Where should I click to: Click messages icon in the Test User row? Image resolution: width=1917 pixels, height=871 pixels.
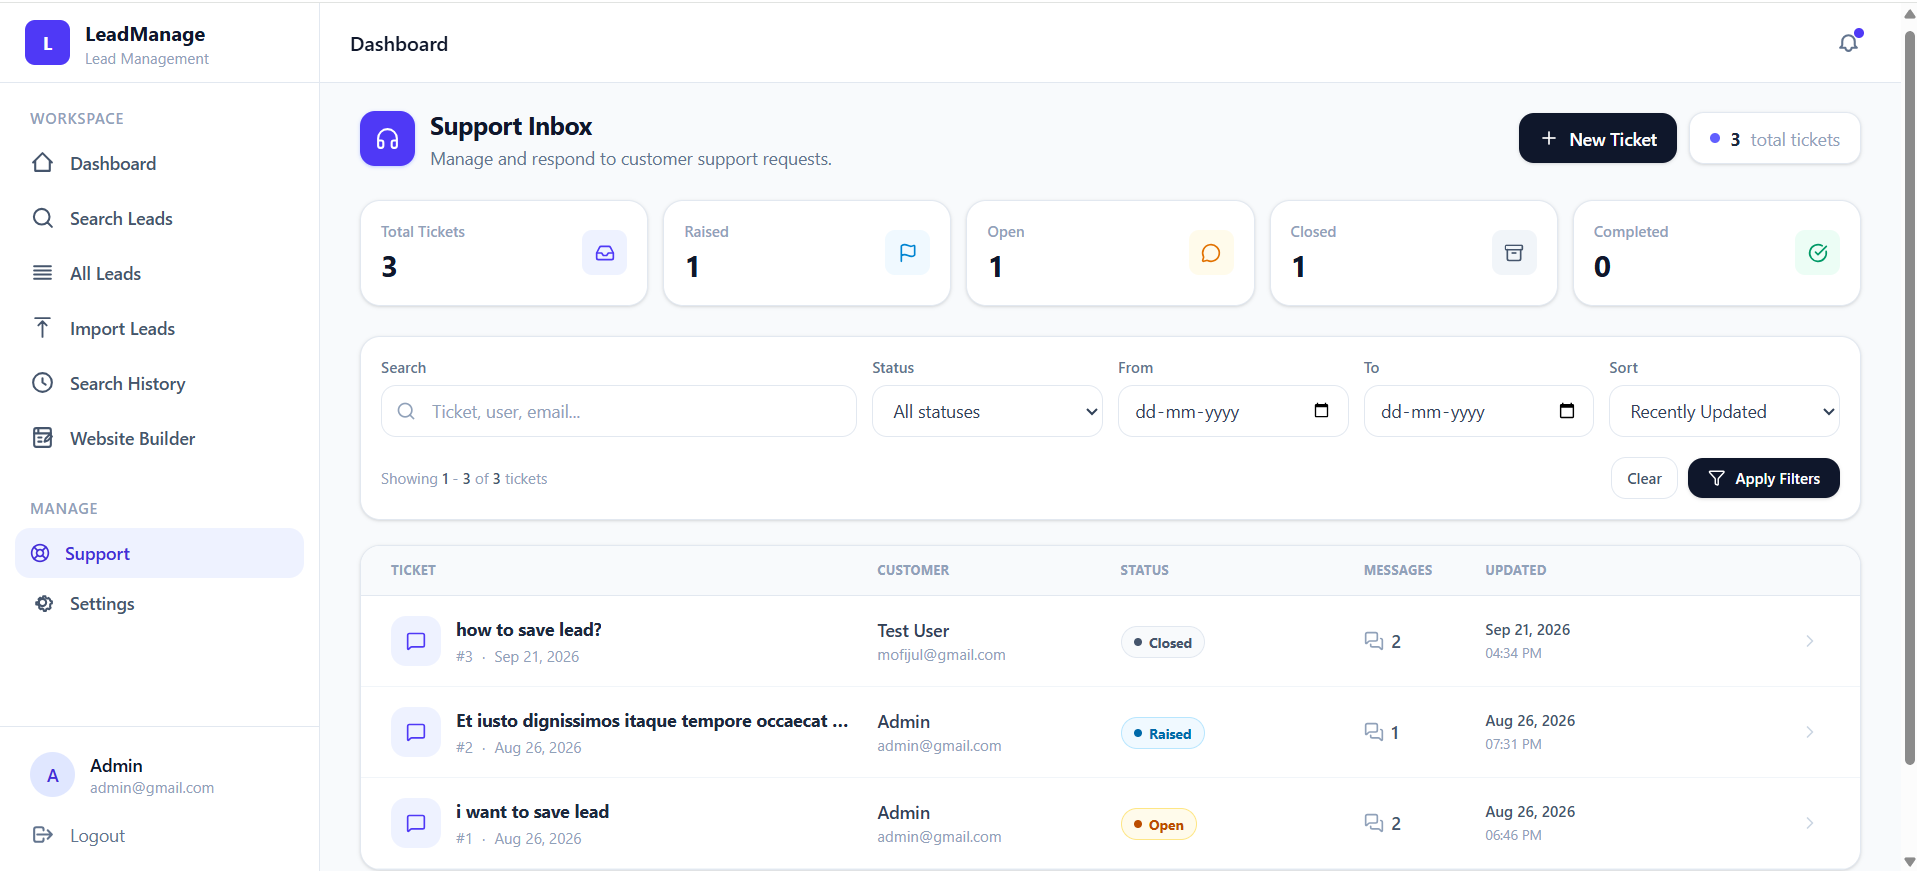pos(1374,641)
